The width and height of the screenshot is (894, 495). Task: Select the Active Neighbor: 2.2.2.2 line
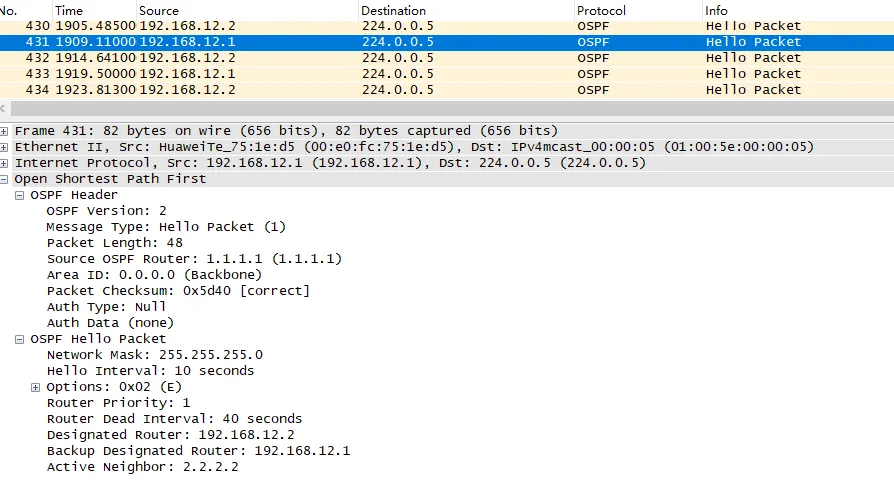(142, 467)
